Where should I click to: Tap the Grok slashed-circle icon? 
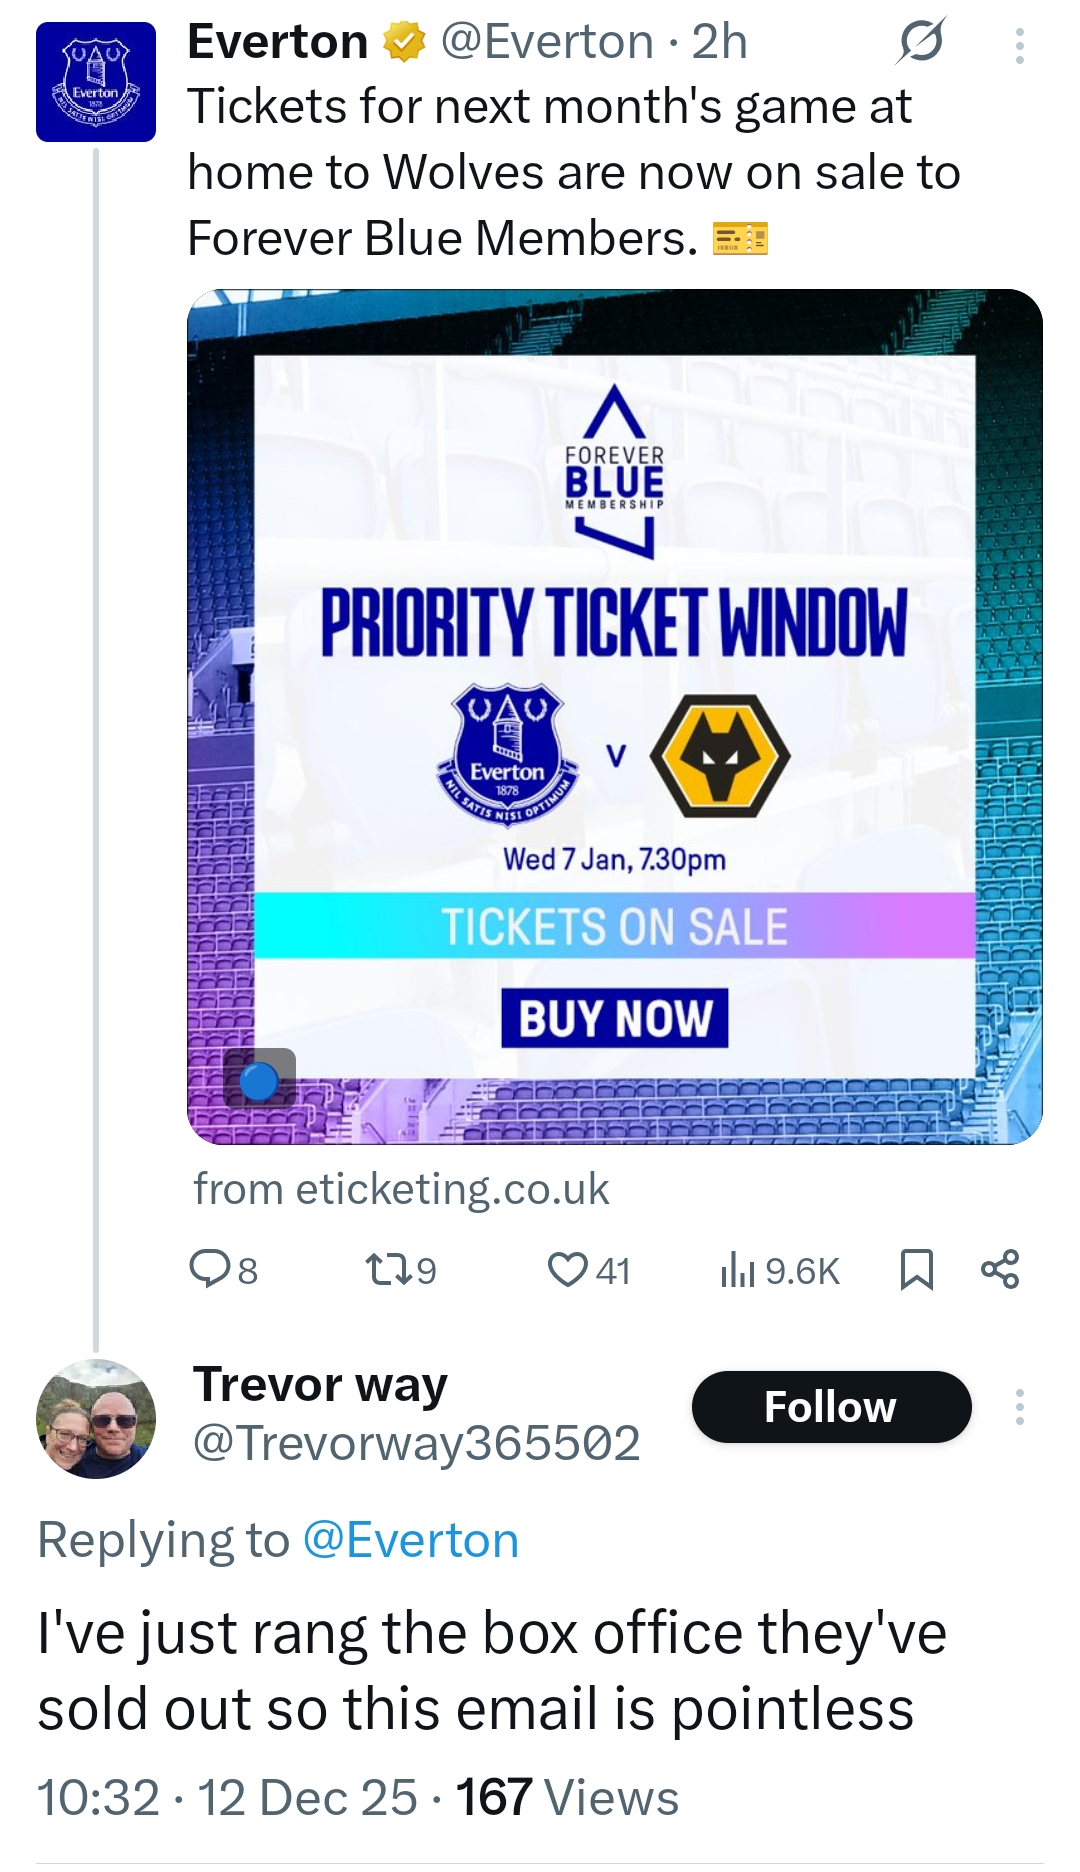[x=921, y=42]
